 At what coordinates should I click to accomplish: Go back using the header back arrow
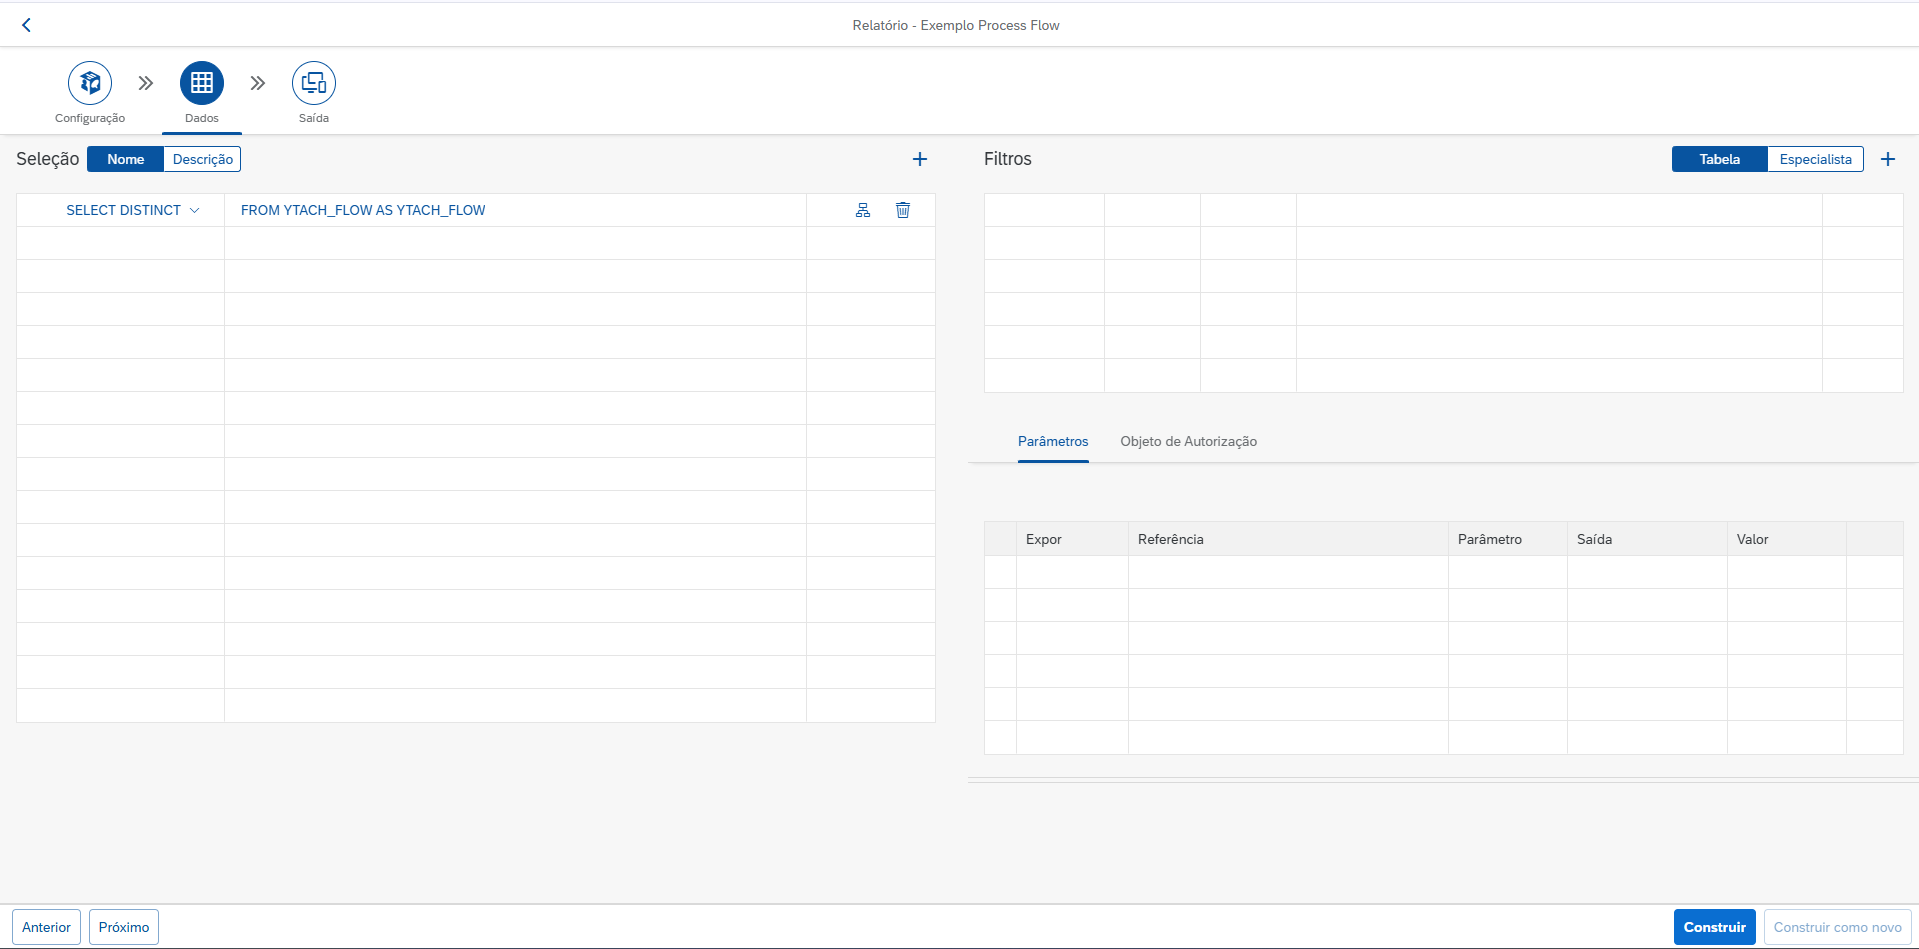click(x=27, y=25)
